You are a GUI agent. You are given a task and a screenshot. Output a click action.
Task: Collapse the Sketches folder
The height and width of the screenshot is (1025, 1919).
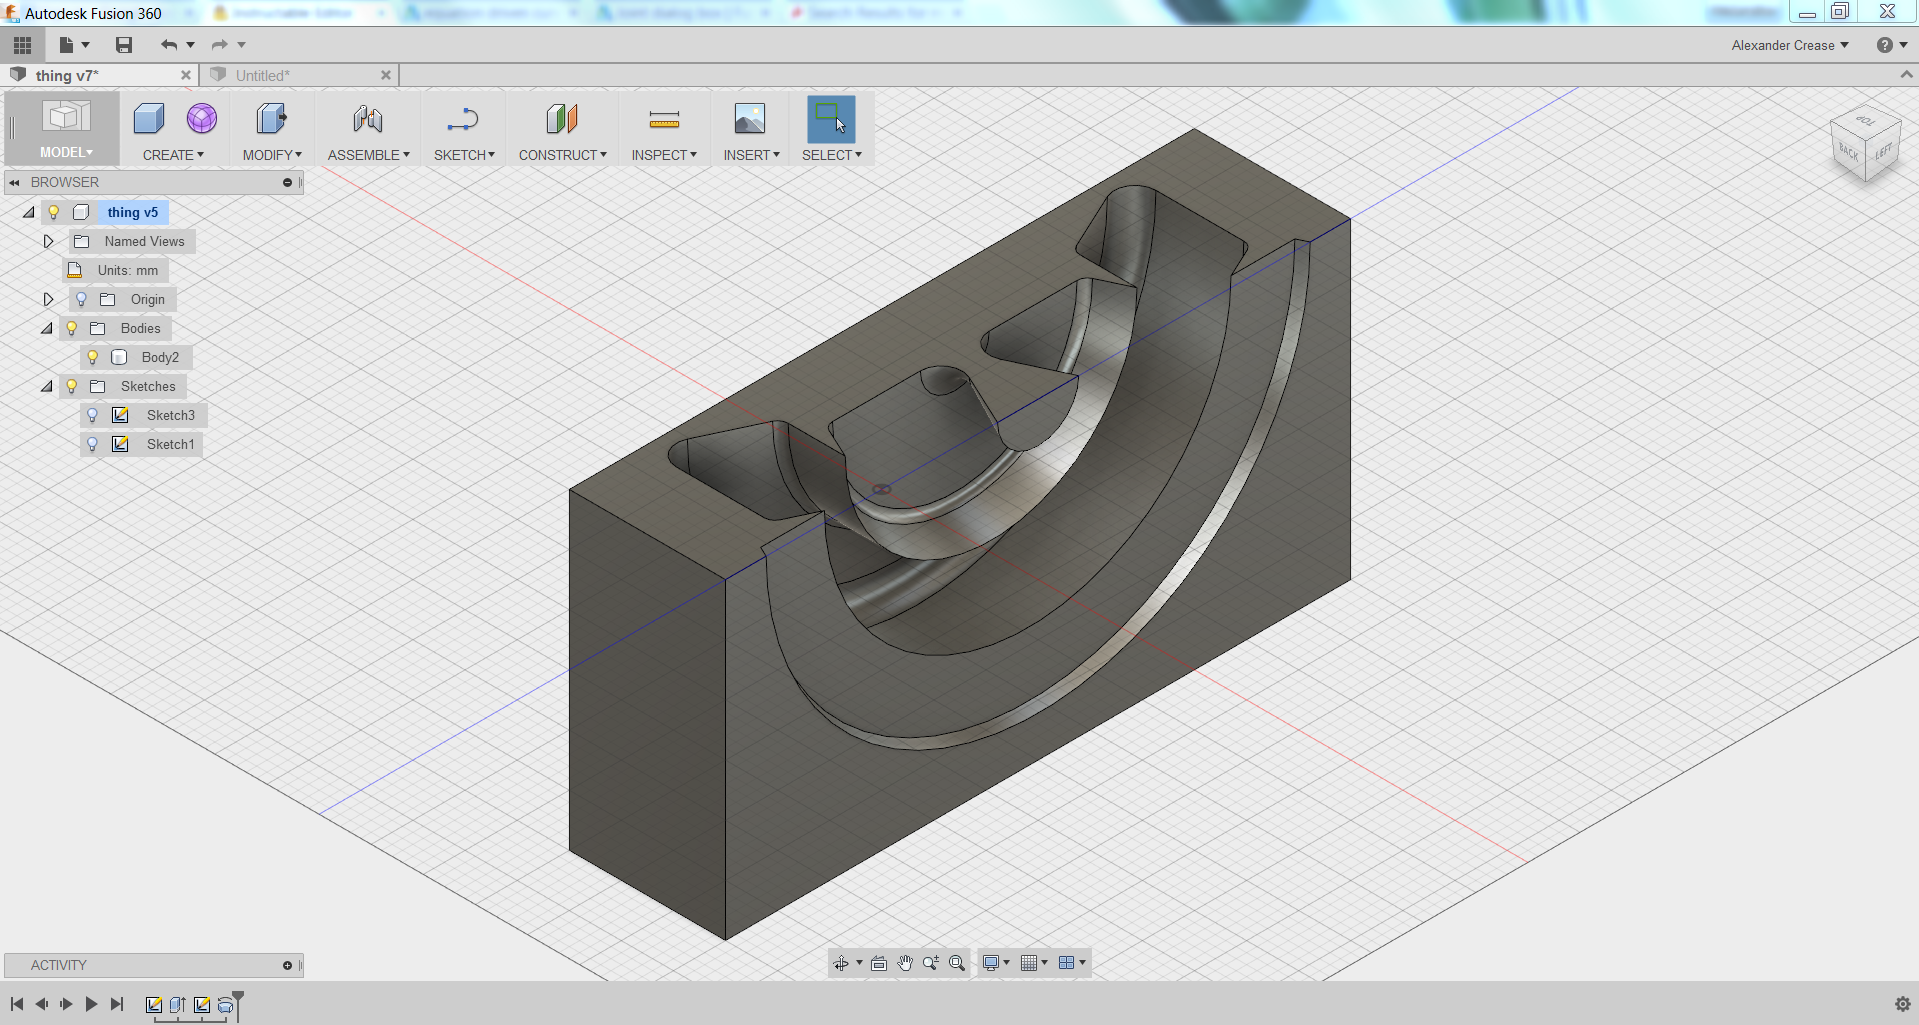point(47,386)
